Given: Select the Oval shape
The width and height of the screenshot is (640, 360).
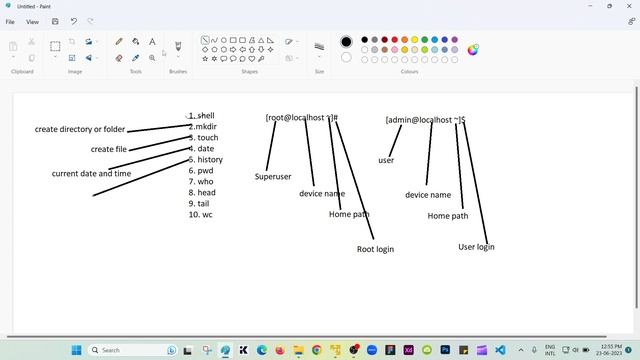Looking at the screenshot, I should [224, 40].
